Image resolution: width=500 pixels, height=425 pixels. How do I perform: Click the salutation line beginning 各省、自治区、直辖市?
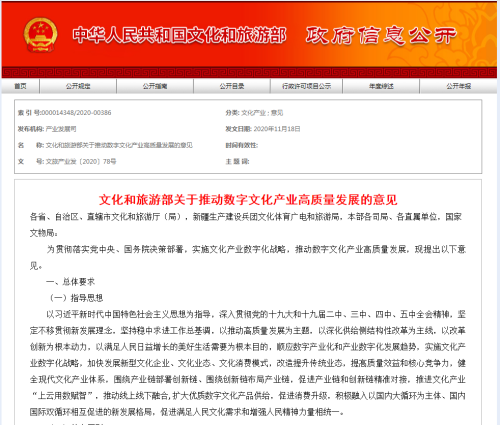tap(246, 225)
